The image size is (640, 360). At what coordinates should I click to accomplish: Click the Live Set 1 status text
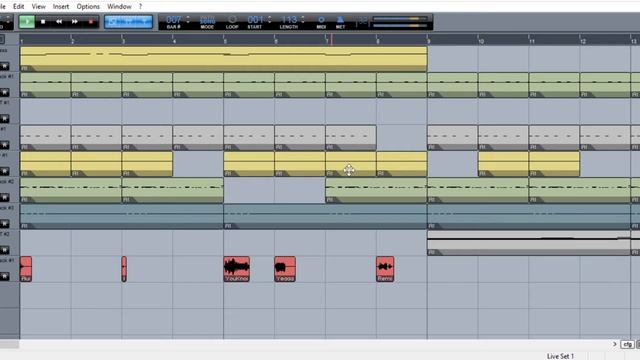tap(560, 356)
